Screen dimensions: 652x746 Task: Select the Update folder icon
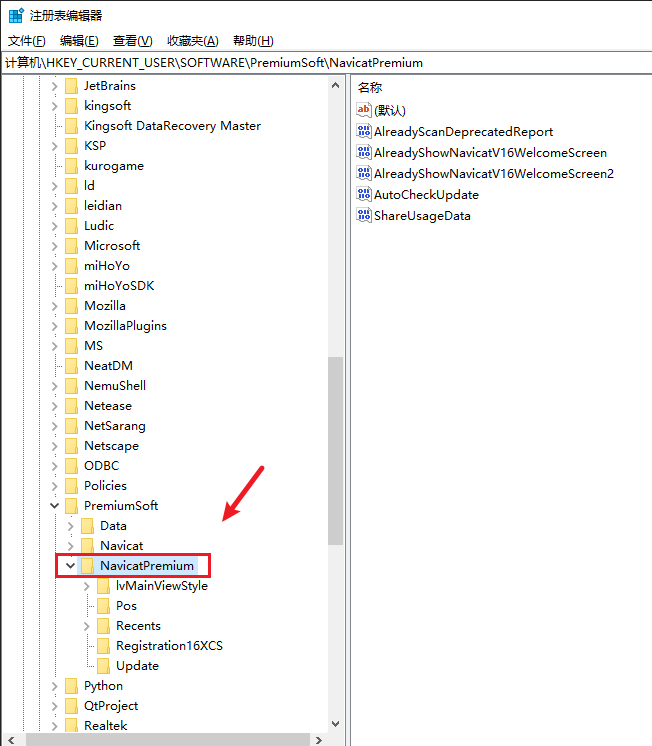(x=103, y=666)
